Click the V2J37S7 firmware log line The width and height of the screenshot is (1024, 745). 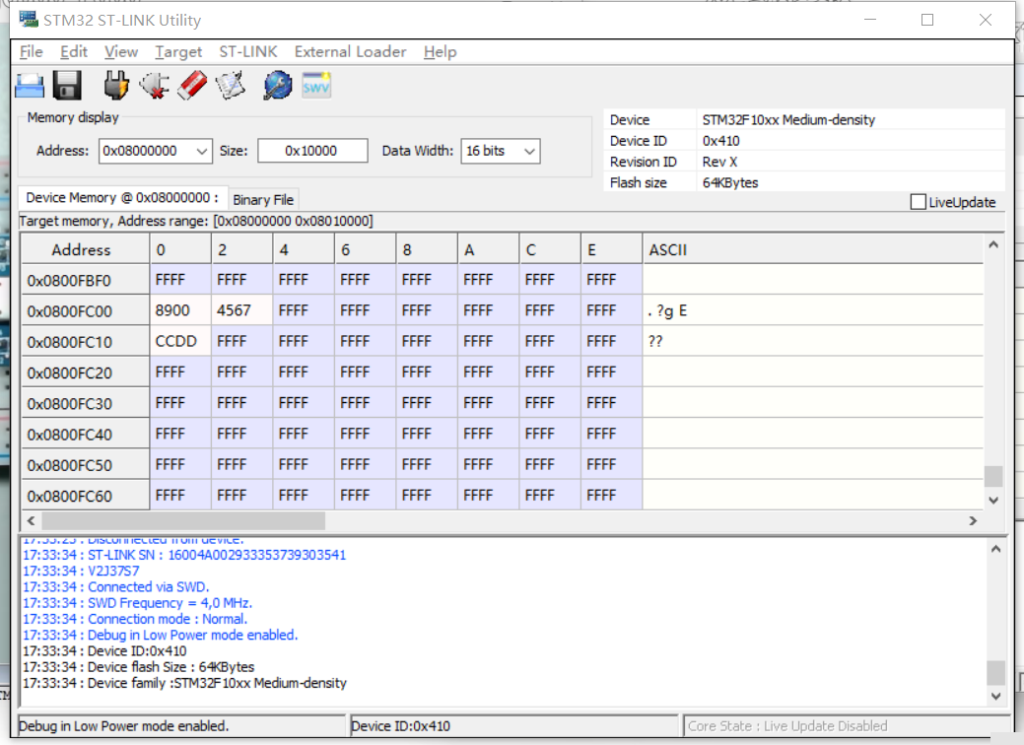tap(81, 571)
